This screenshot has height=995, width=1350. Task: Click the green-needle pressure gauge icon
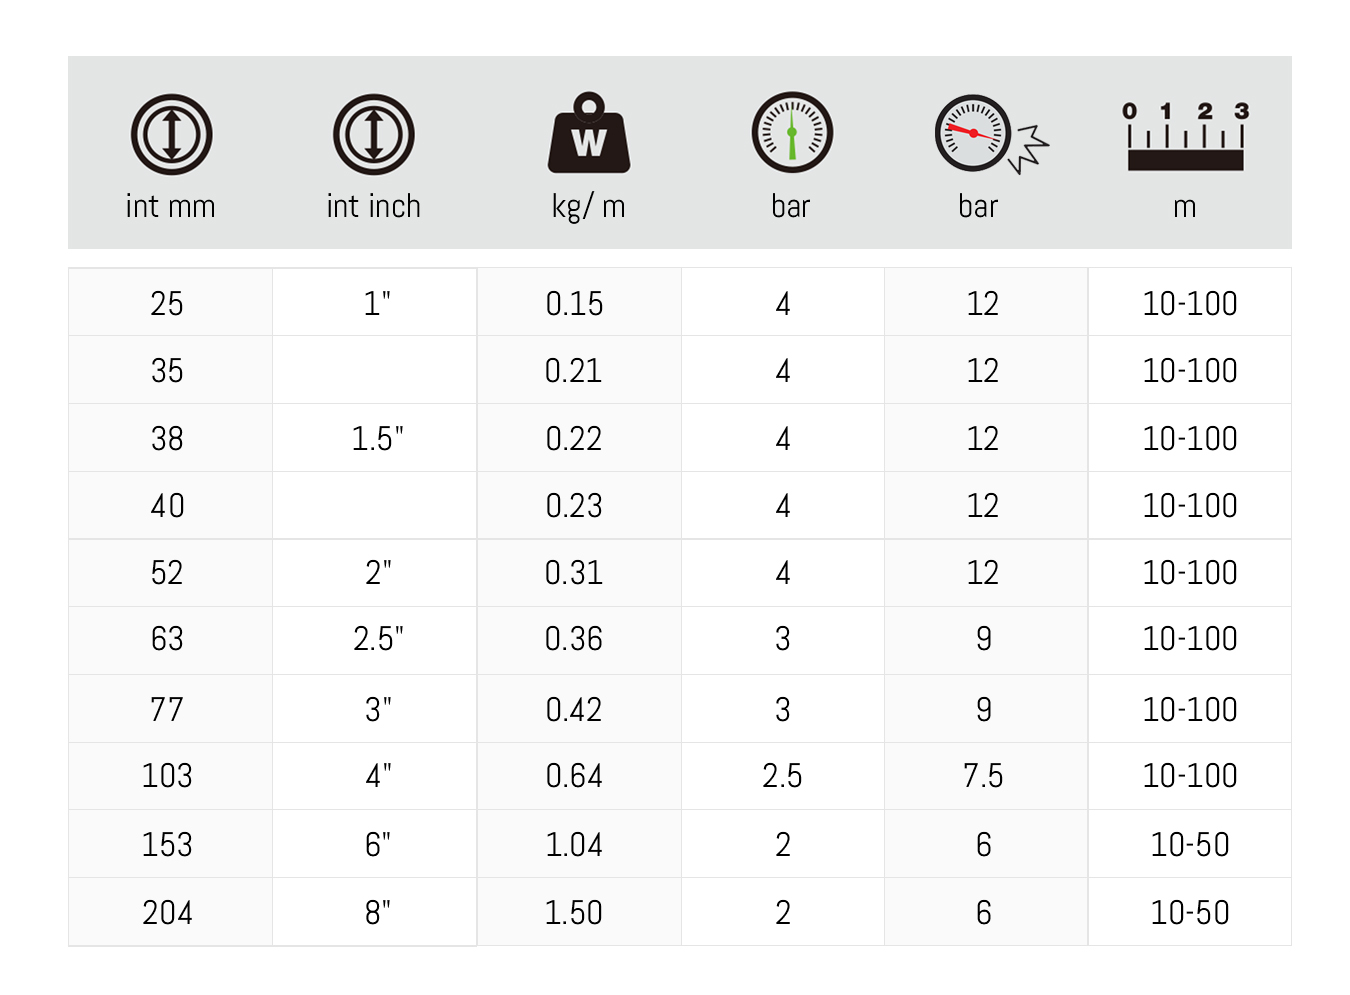[x=792, y=133]
